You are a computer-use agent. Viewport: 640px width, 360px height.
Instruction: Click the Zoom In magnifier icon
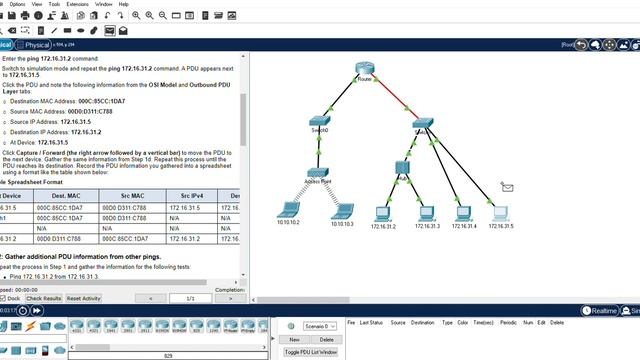pyautogui.click(x=136, y=16)
